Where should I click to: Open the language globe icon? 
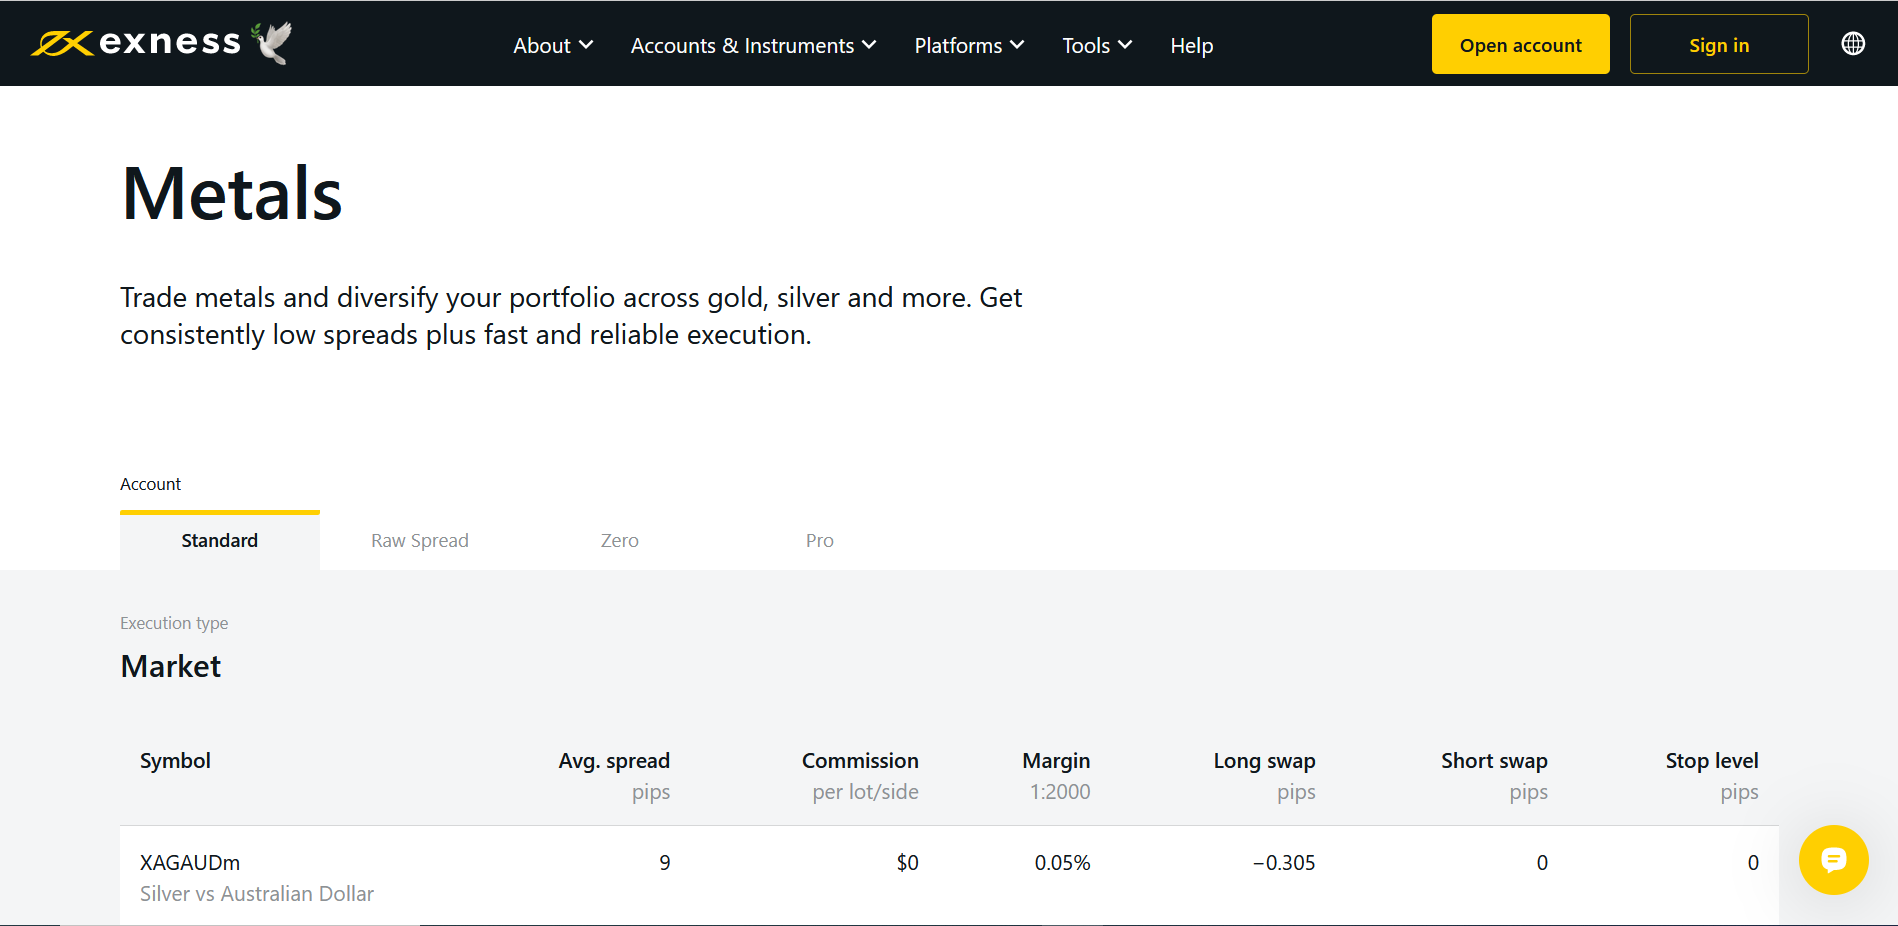1853,44
